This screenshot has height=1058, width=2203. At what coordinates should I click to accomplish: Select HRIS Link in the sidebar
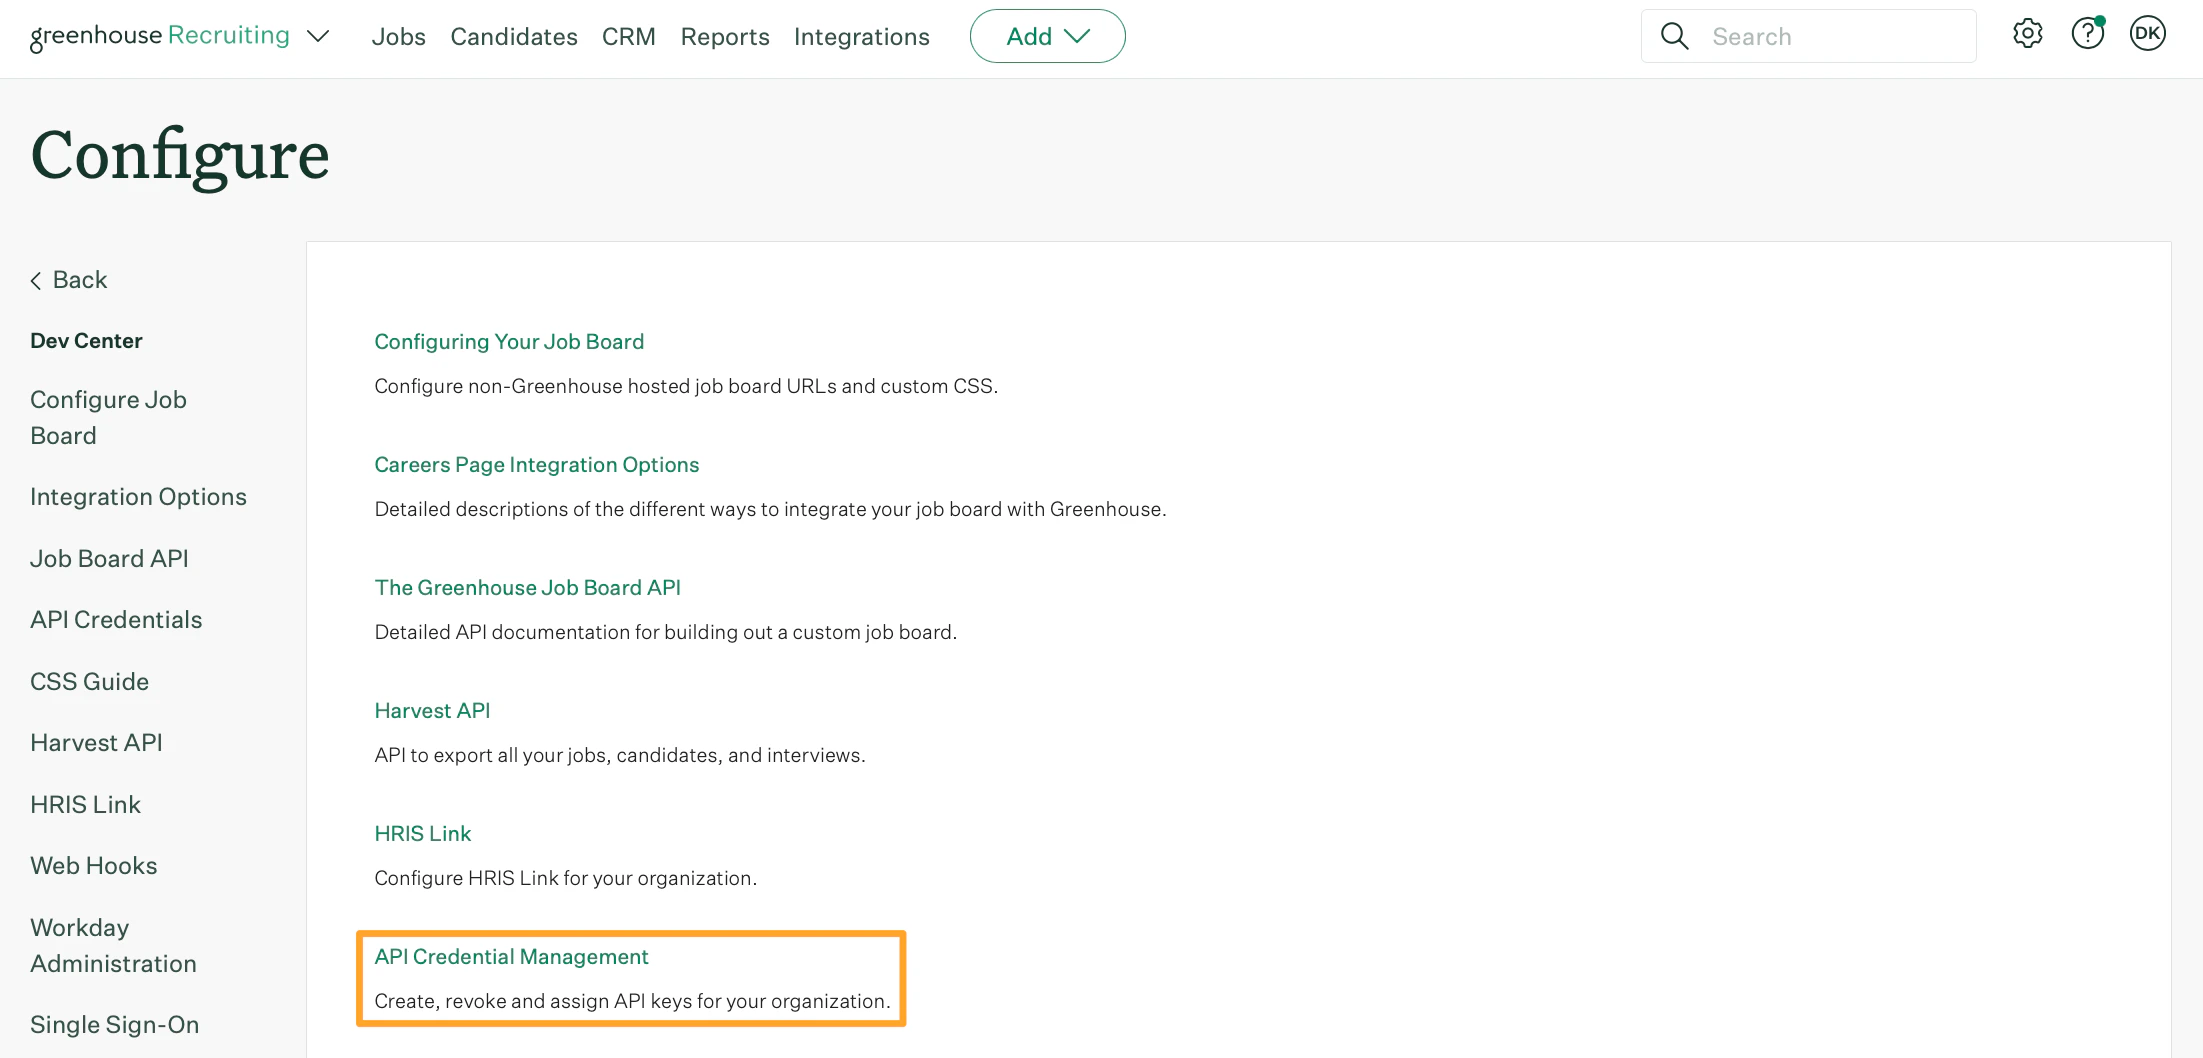coord(85,805)
